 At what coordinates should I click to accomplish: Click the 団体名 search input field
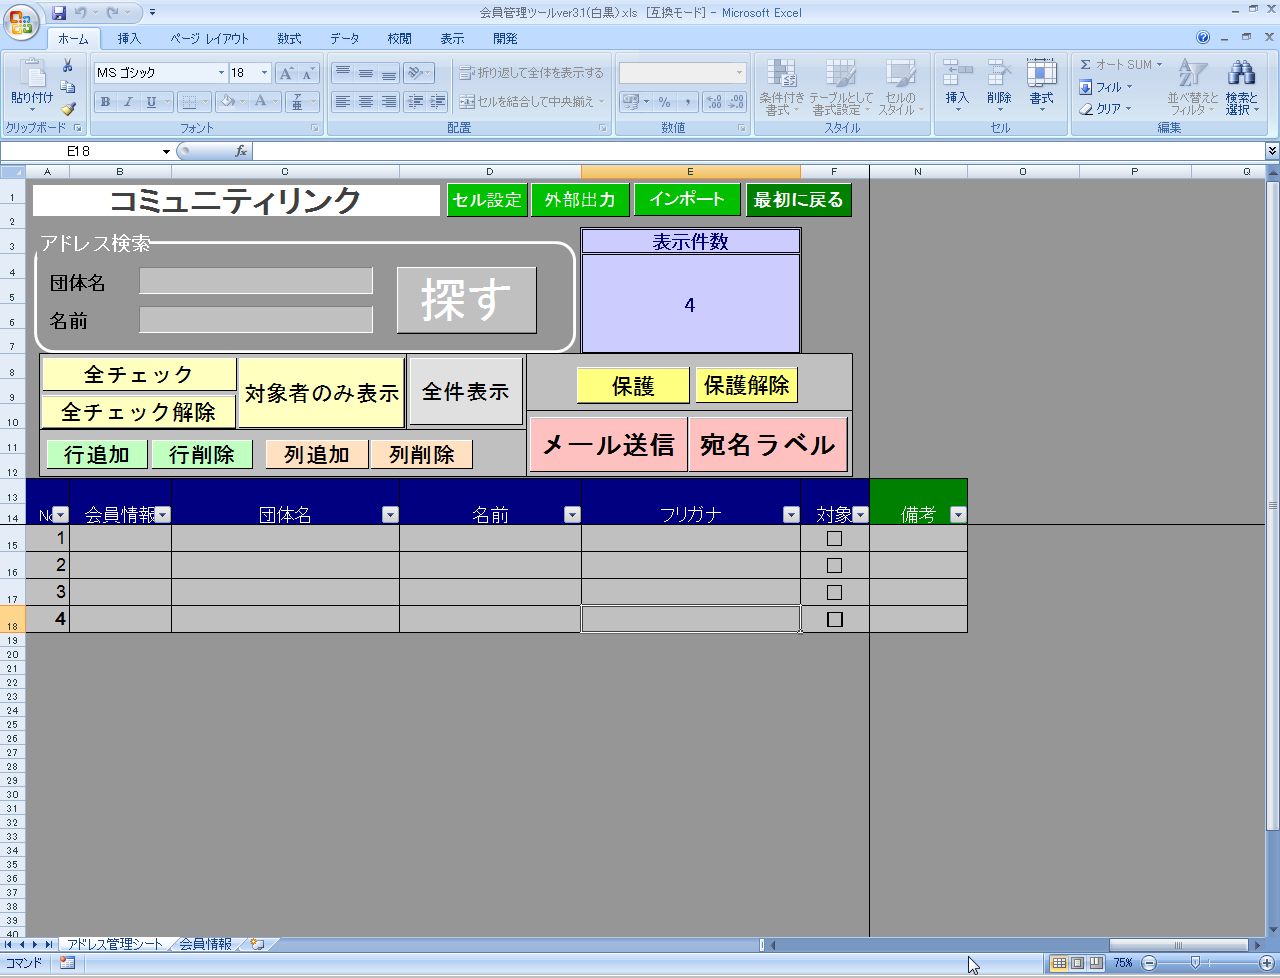point(256,281)
